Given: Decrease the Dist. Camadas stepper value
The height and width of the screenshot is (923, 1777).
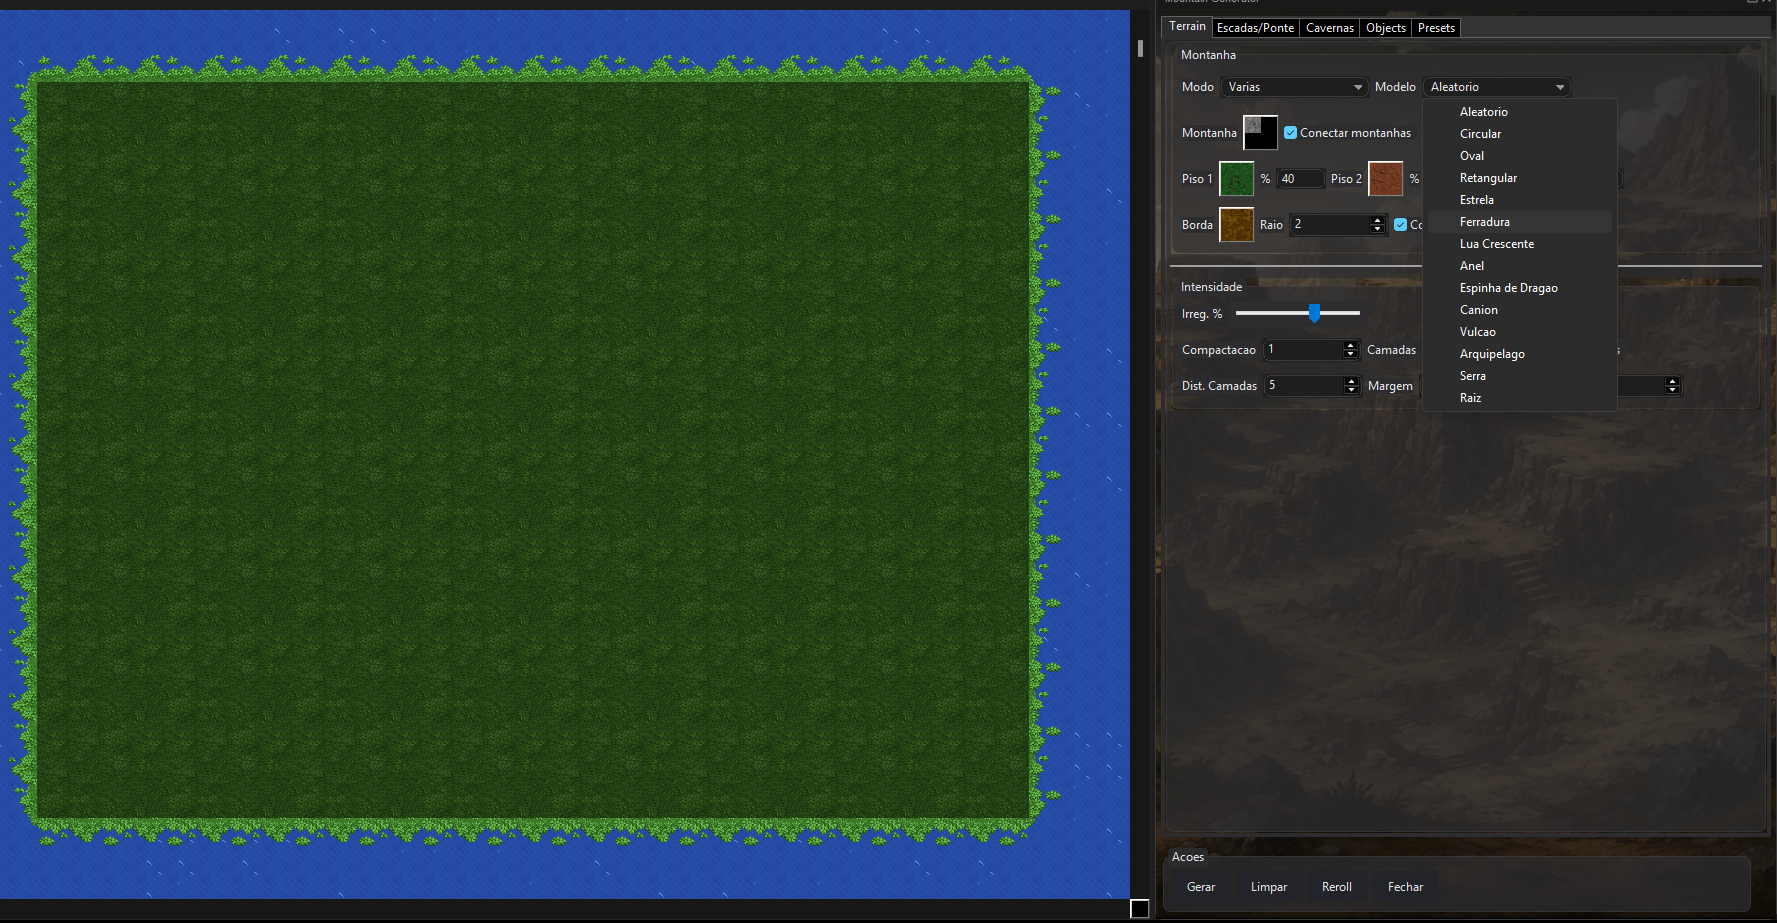Looking at the screenshot, I should [1352, 391].
